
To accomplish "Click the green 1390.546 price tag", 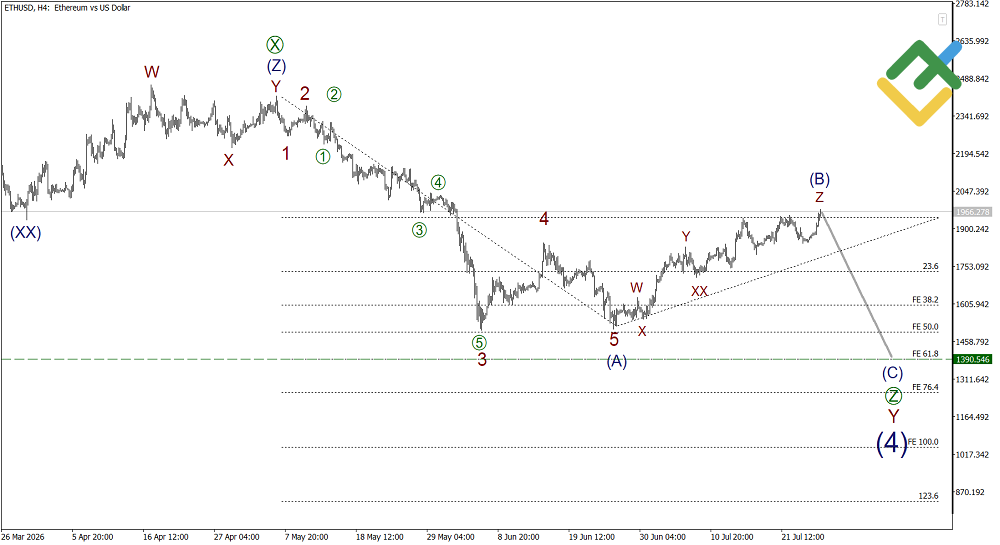I will (x=973, y=360).
